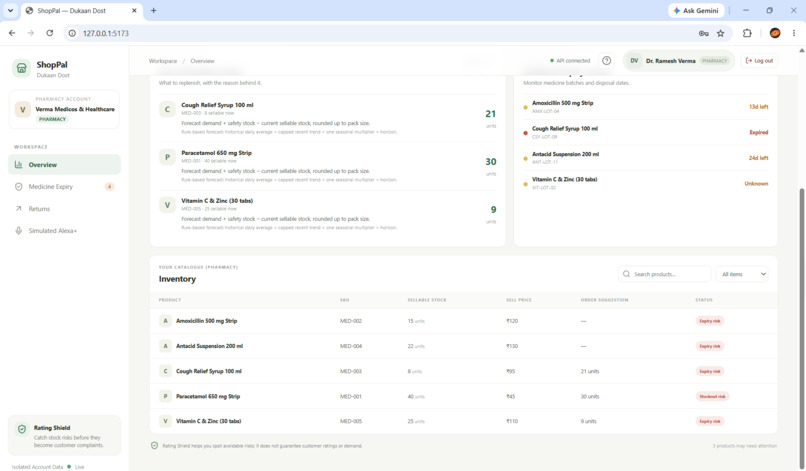Open a new browser tab
Image resolution: width=806 pixels, height=471 pixels.
153,10
